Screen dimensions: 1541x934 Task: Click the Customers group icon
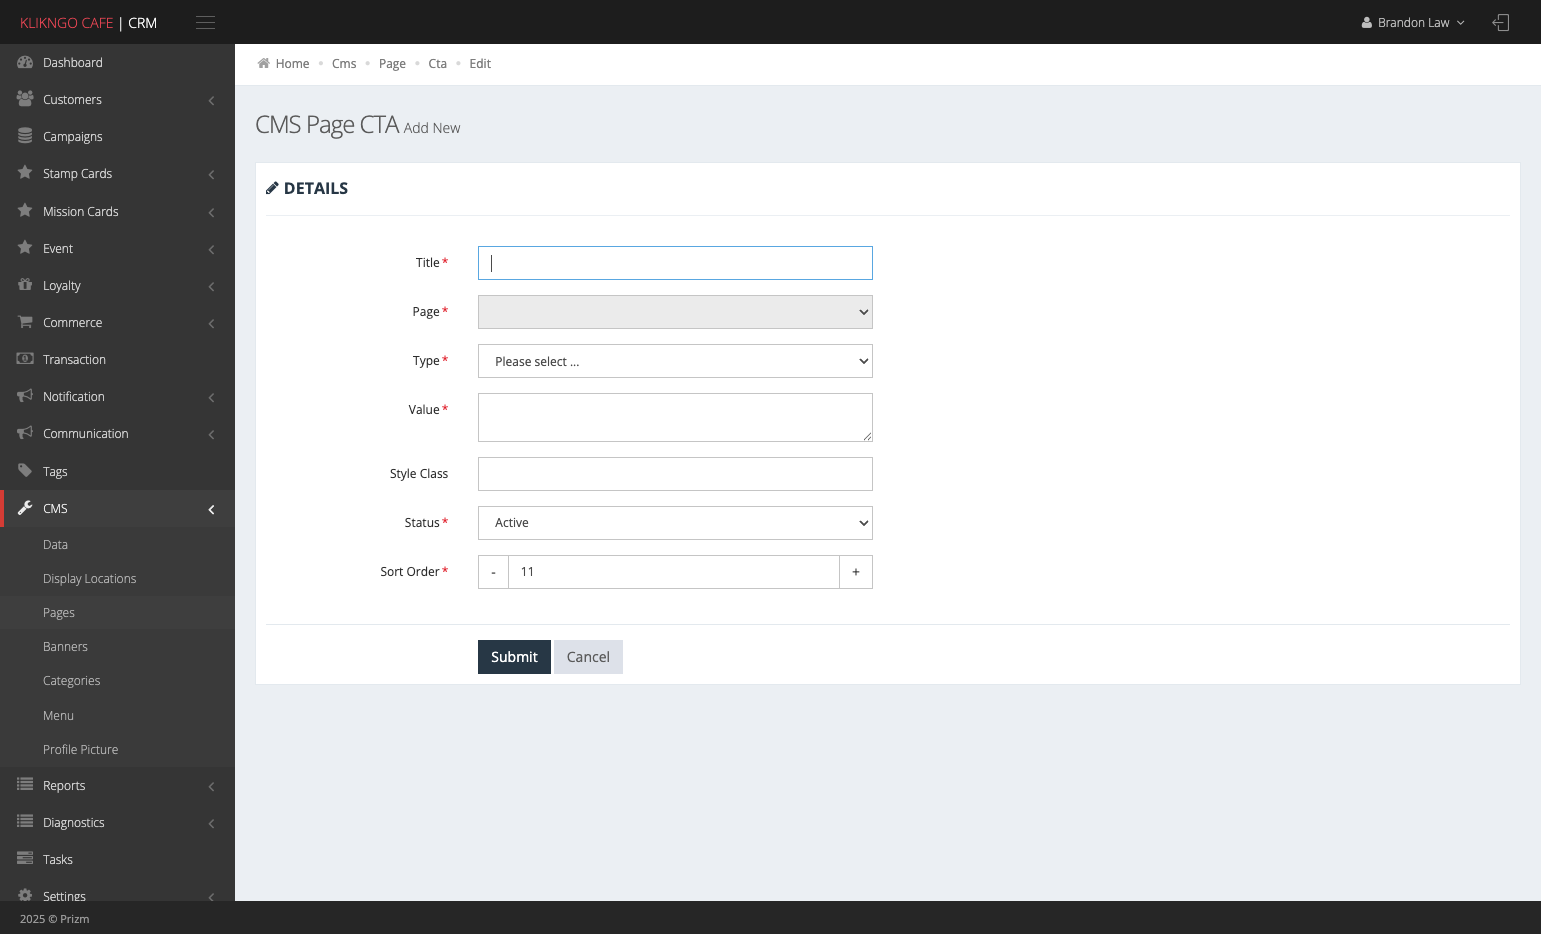tap(25, 99)
